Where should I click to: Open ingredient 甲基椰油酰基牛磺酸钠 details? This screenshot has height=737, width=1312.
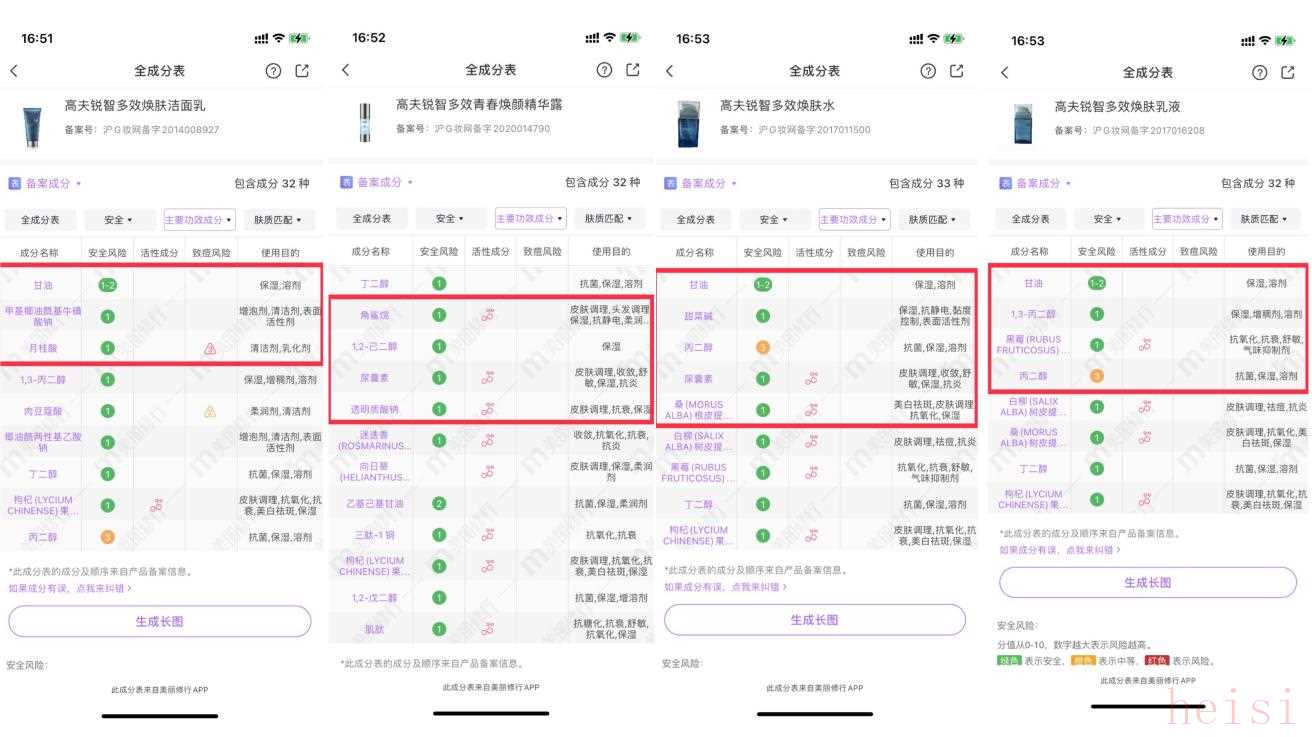(43, 317)
